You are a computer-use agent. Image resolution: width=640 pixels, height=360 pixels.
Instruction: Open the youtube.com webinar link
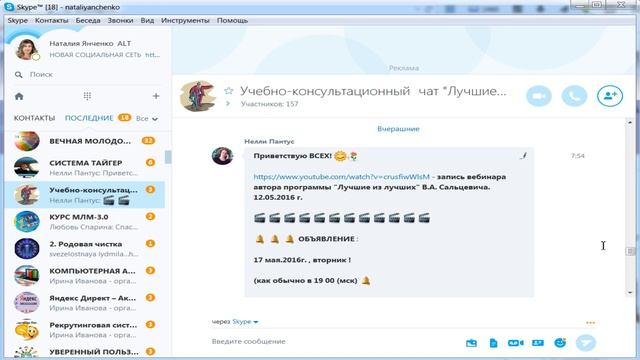(x=342, y=177)
